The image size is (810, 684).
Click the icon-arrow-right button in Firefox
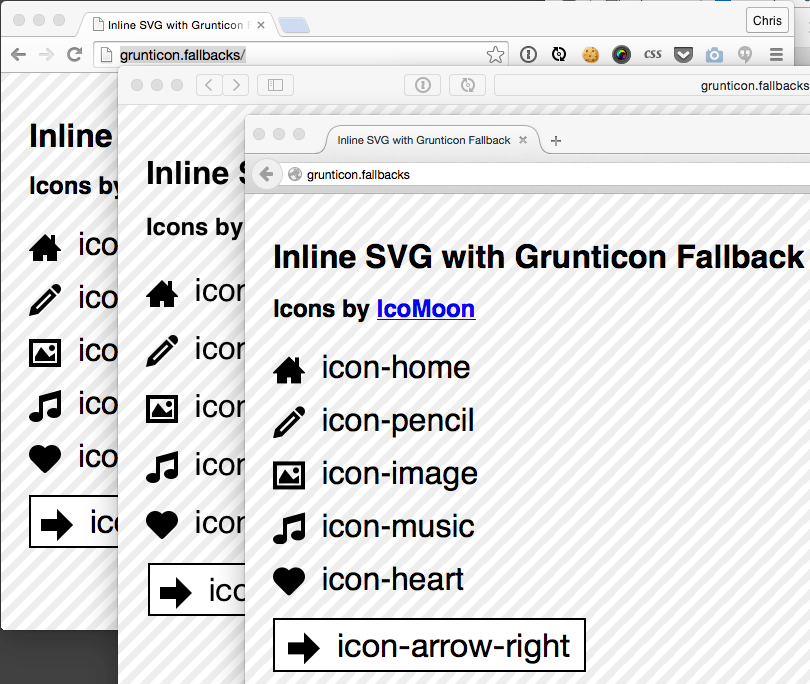[x=429, y=645]
